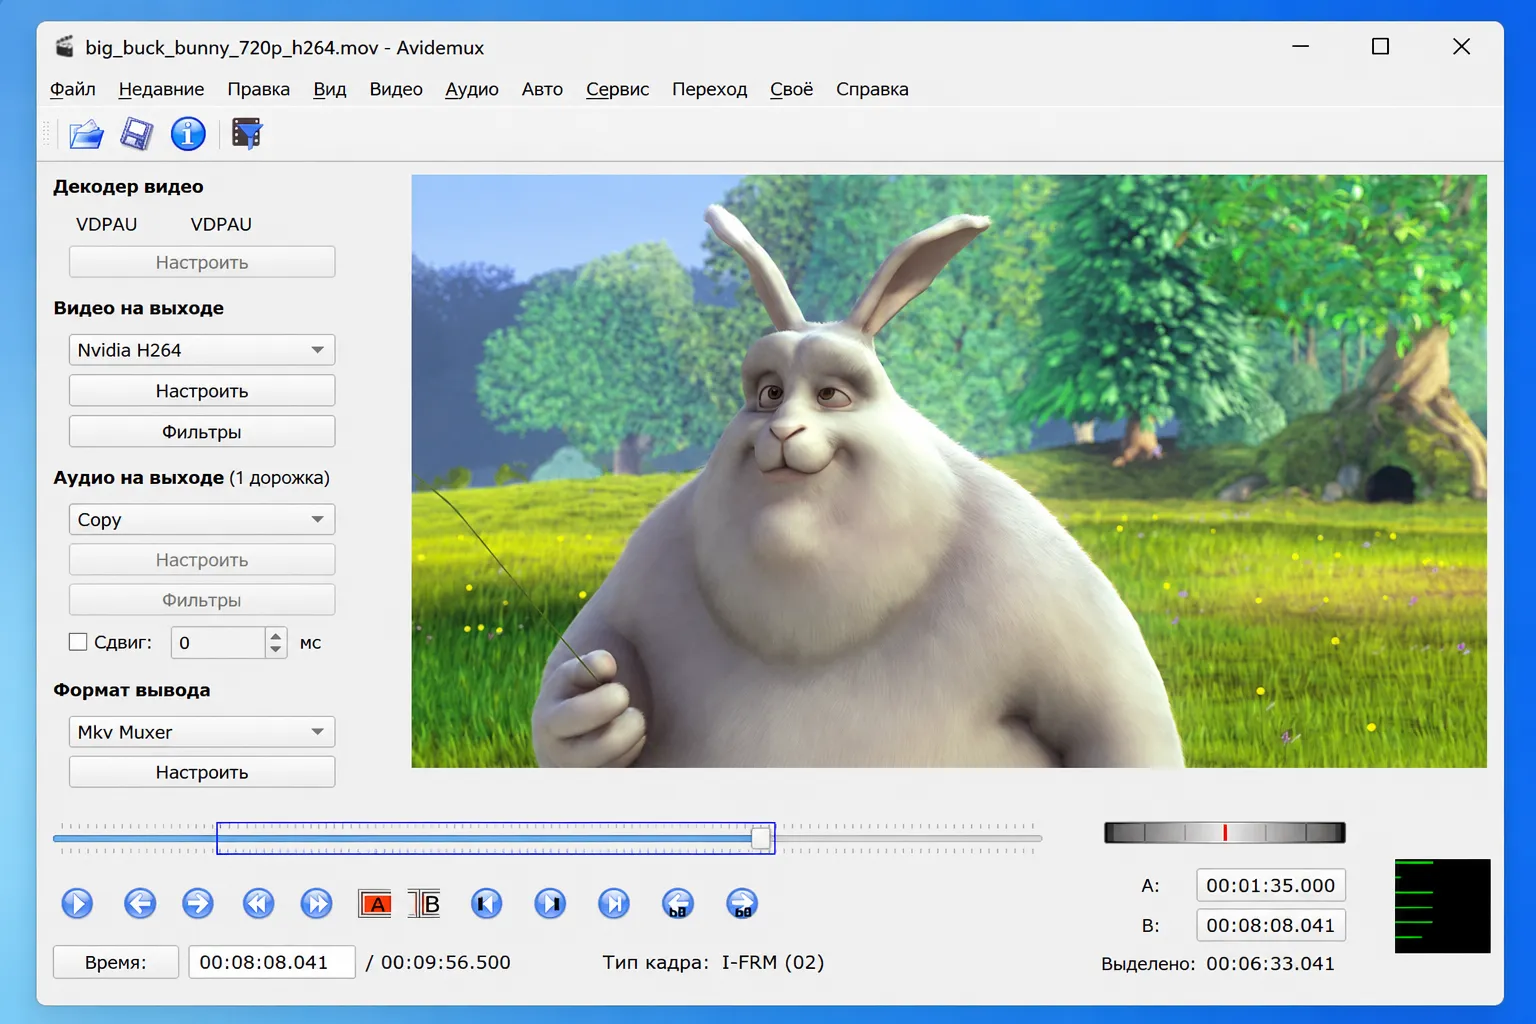The image size is (1536, 1024).
Task: Click Настроить under Декодер видео
Action: pos(202,262)
